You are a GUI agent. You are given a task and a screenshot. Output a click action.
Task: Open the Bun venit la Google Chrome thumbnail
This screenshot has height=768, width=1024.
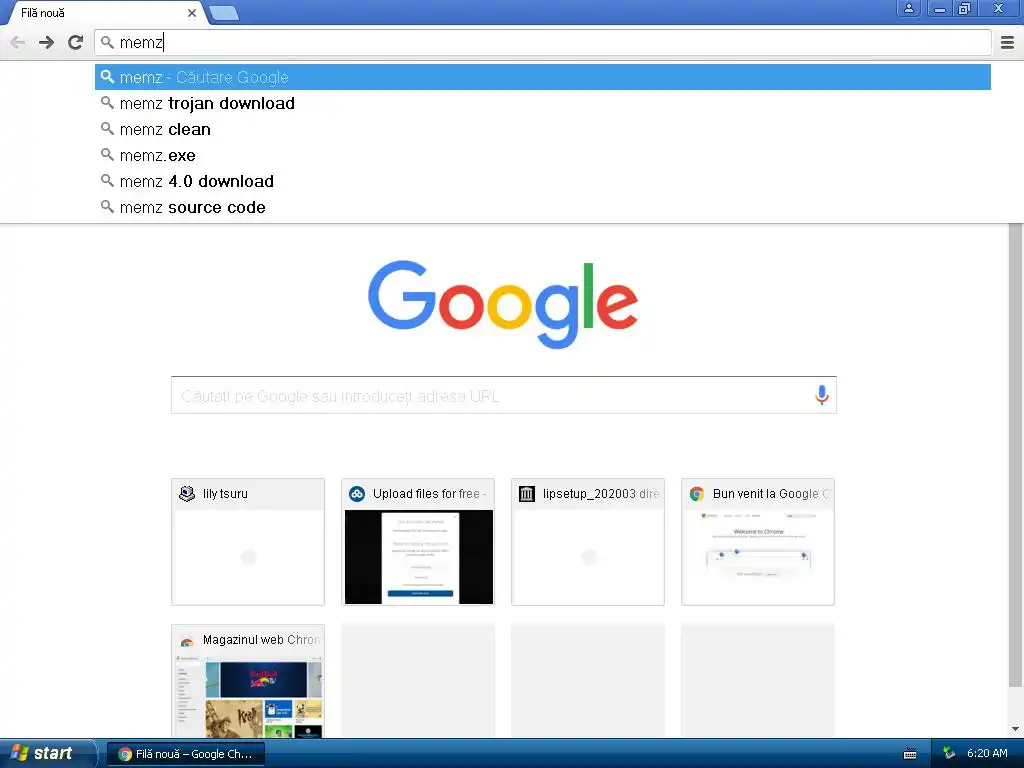click(x=758, y=542)
